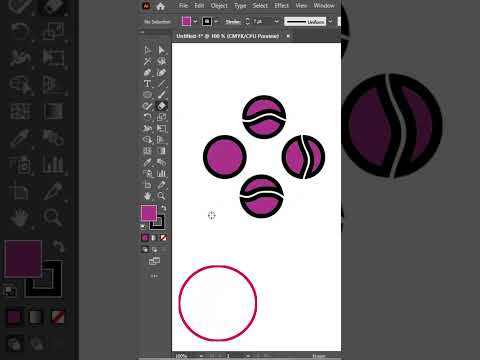Activate the Hand tool
Image resolution: width=480 pixels, height=360 pixels.
(148, 196)
